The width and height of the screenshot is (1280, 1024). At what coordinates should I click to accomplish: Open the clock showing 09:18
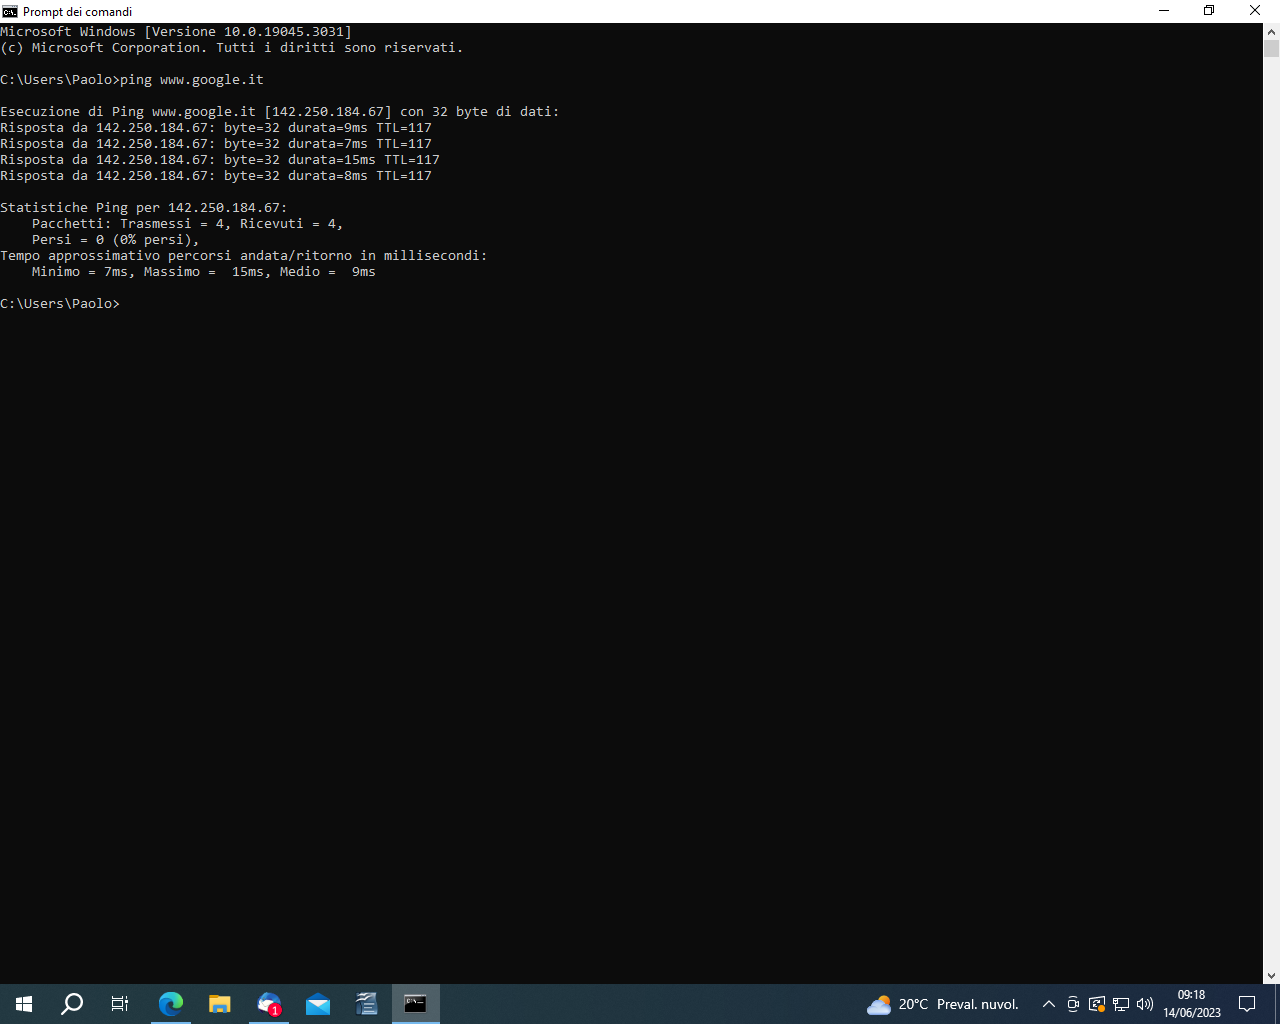point(1191,1004)
